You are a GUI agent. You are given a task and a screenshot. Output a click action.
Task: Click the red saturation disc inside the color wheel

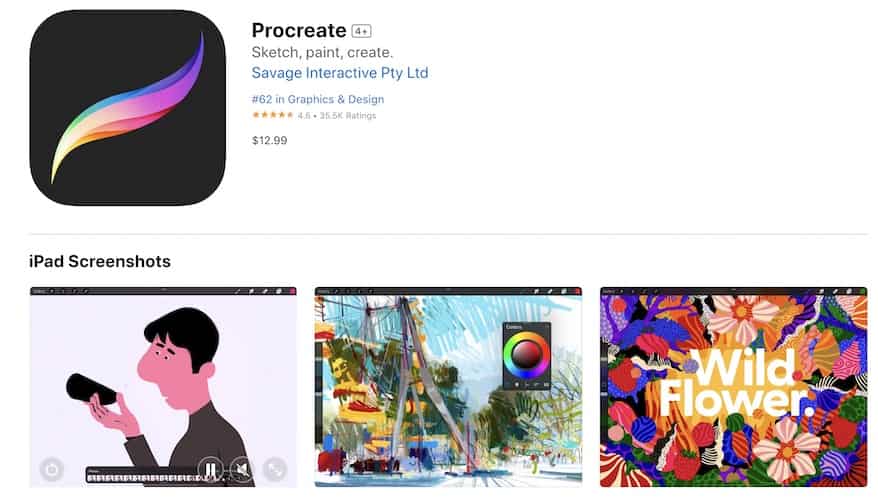coord(526,354)
